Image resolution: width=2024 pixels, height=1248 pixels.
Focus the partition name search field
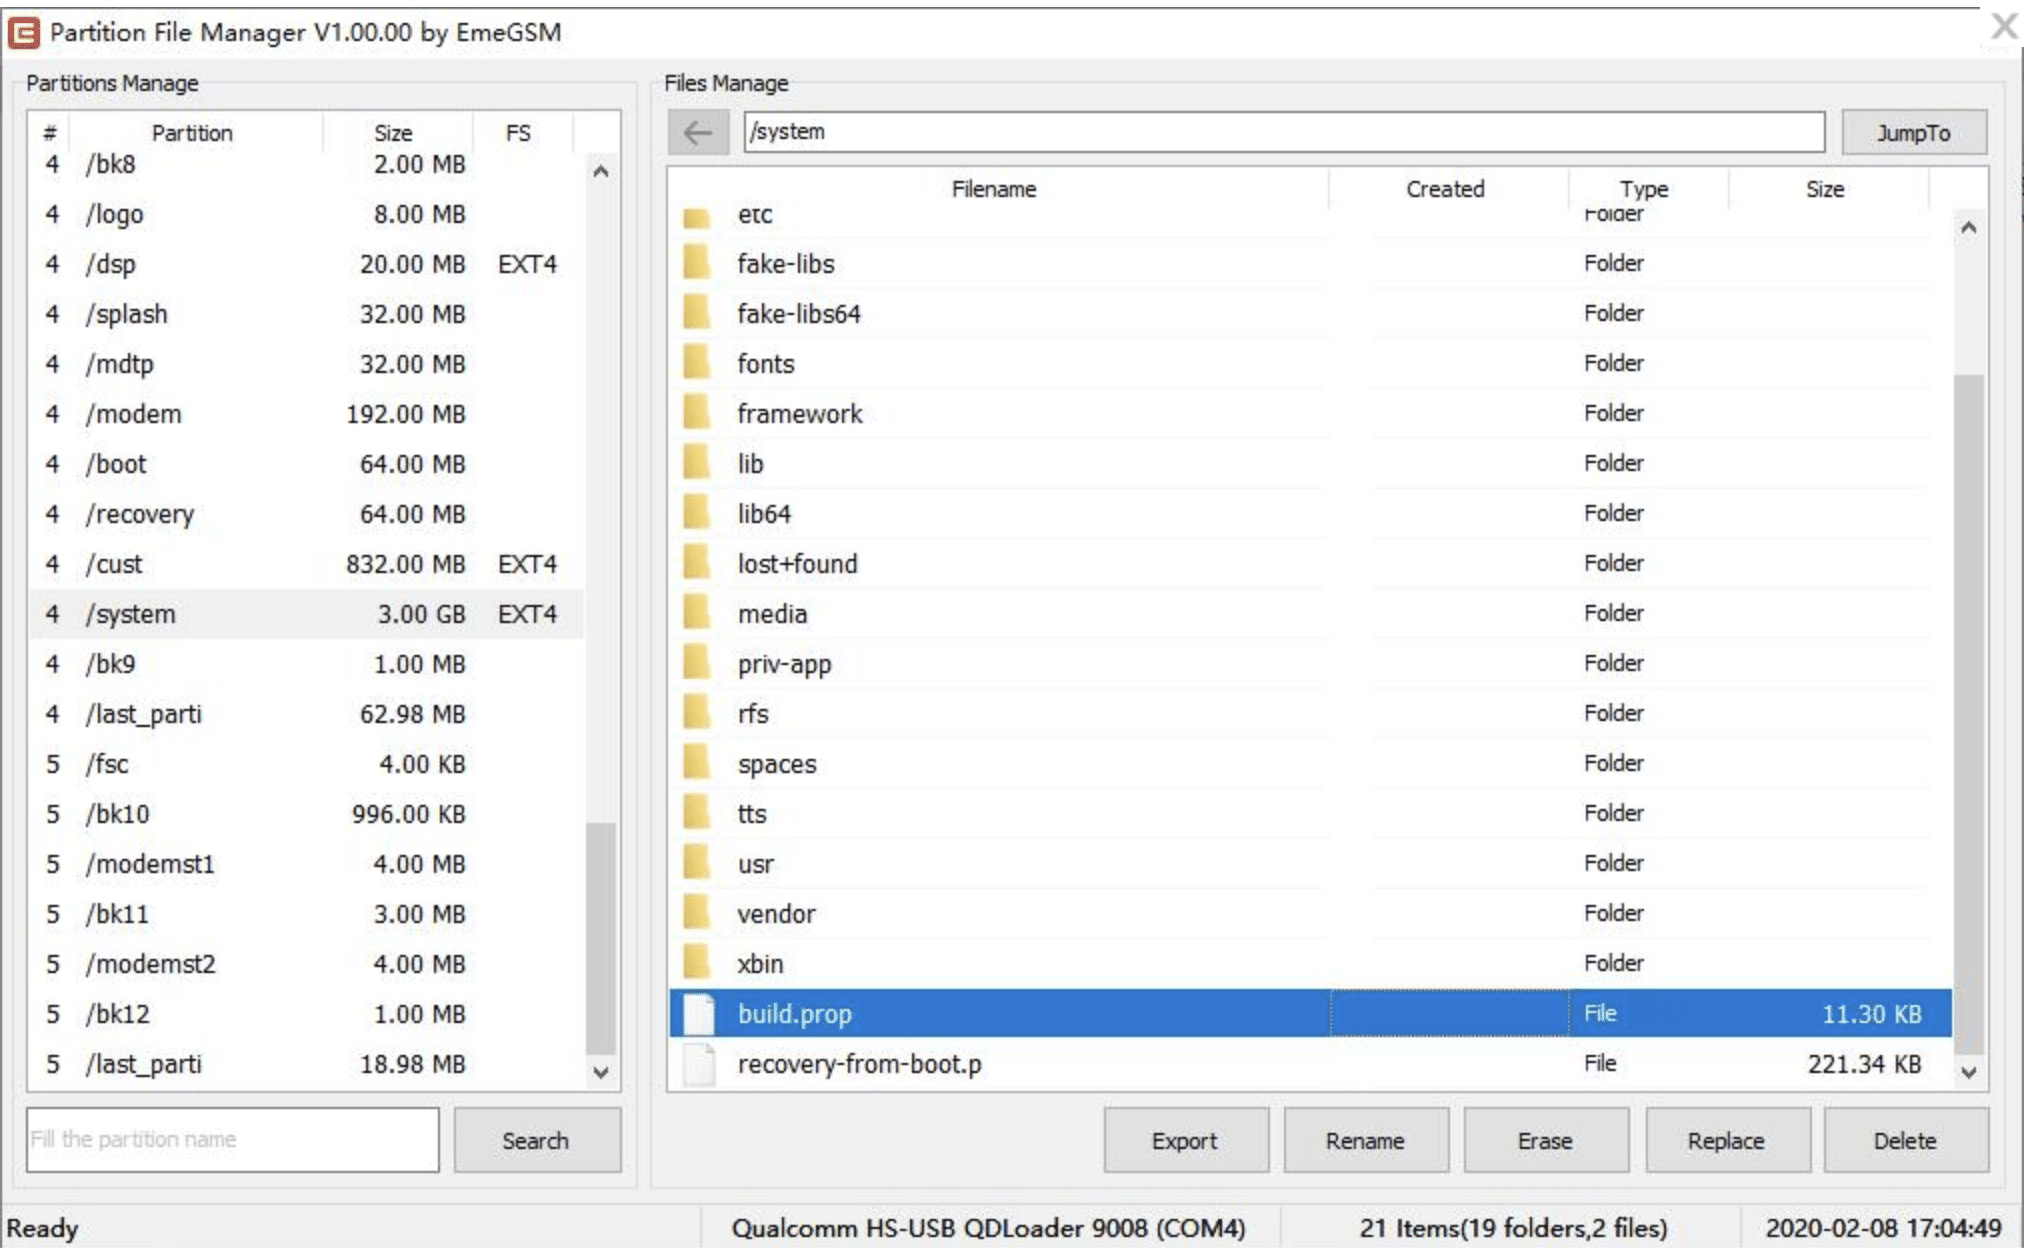[x=232, y=1139]
